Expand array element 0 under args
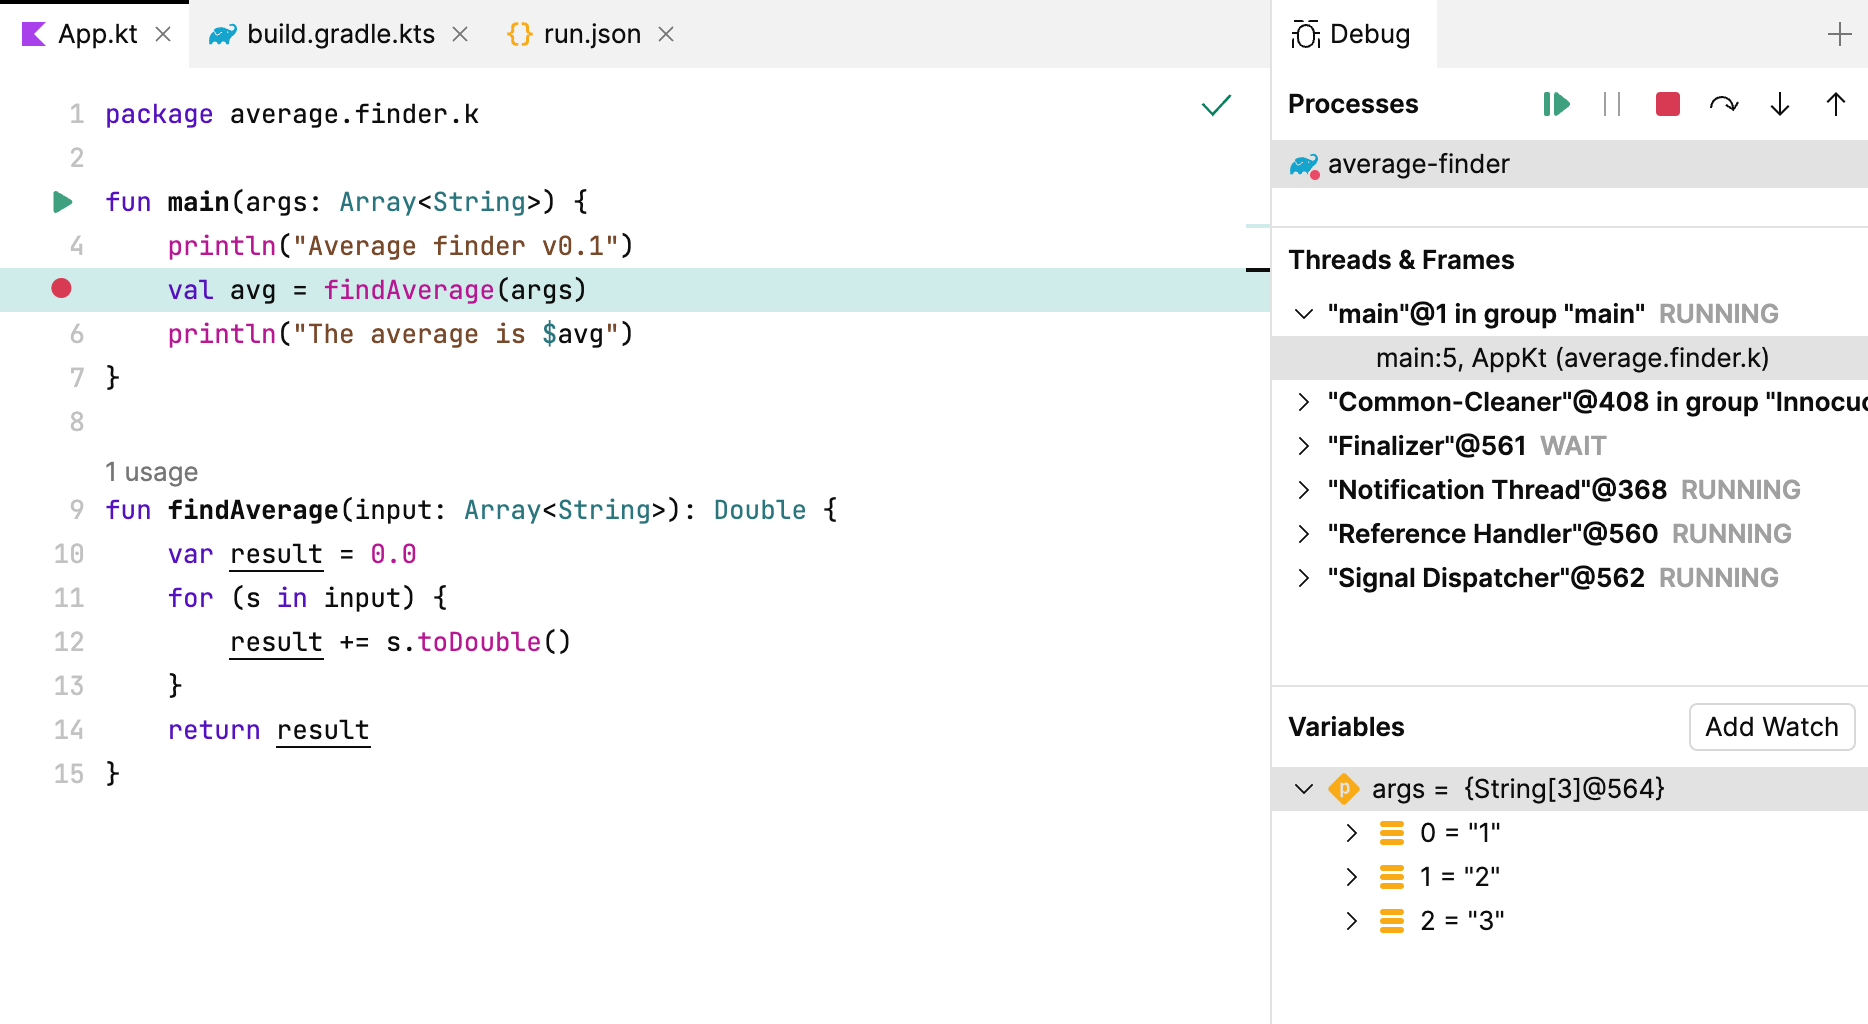The height and width of the screenshot is (1024, 1868). [1351, 832]
